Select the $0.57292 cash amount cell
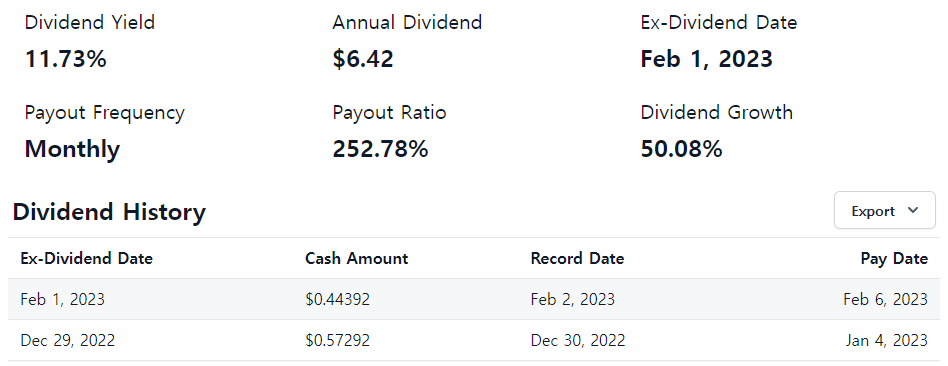This screenshot has width=948, height=366. click(337, 340)
